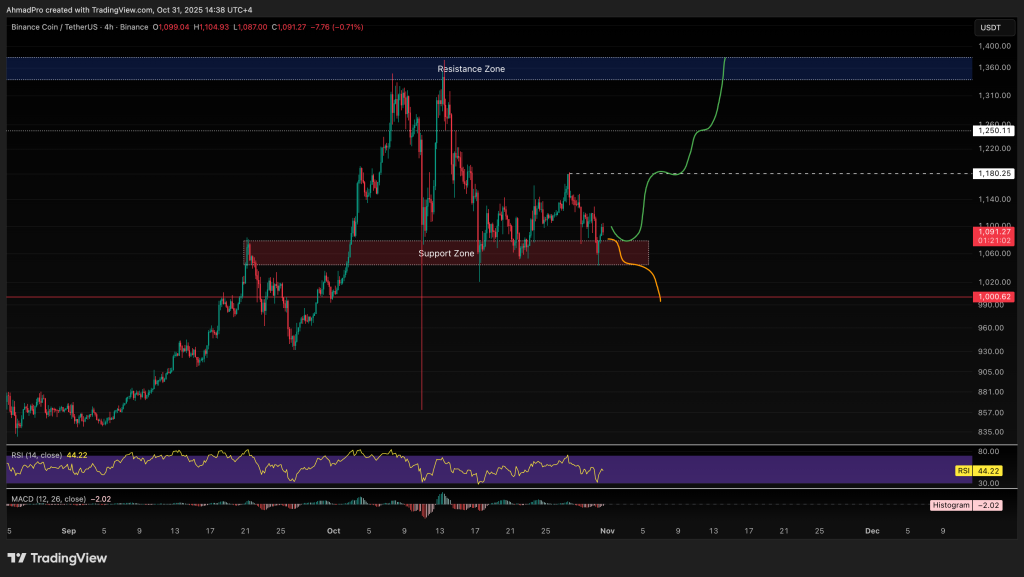Select the Resistance Zone text label
The height and width of the screenshot is (577, 1024).
click(x=471, y=69)
